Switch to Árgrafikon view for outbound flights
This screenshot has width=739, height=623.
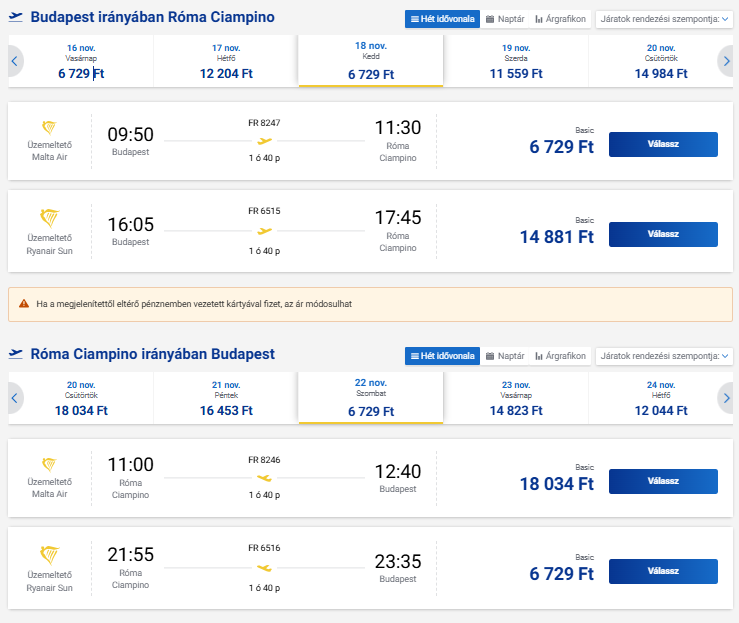pyautogui.click(x=560, y=19)
